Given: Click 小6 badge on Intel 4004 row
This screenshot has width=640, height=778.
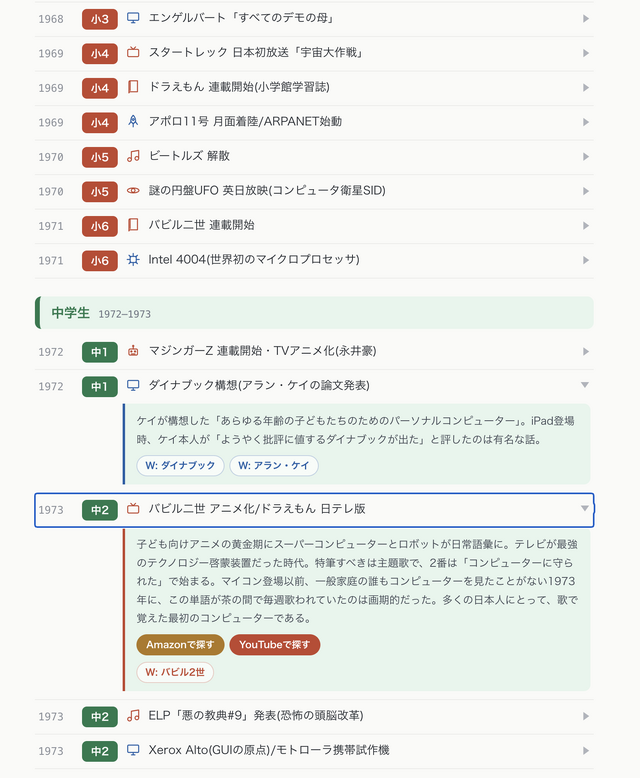Looking at the screenshot, I should coord(100,260).
